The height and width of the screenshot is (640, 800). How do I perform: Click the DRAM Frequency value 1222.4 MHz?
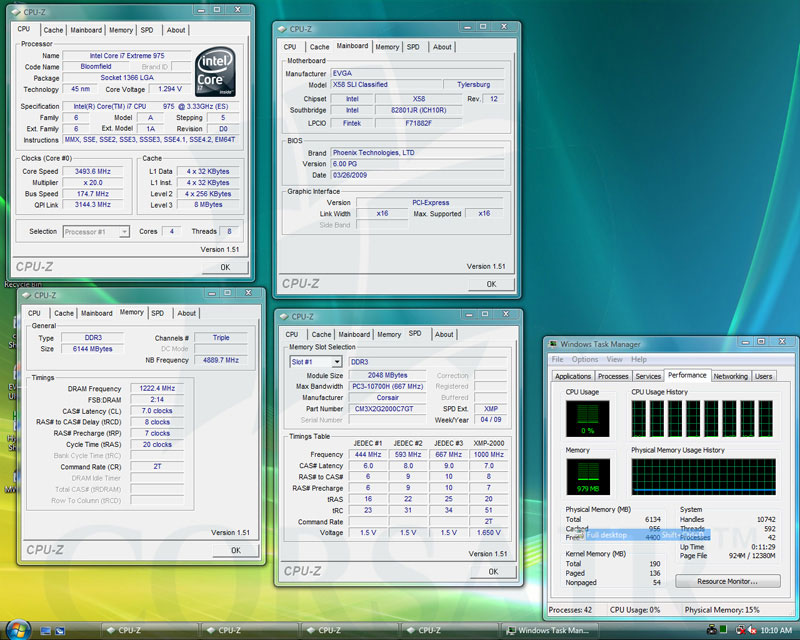click(157, 388)
